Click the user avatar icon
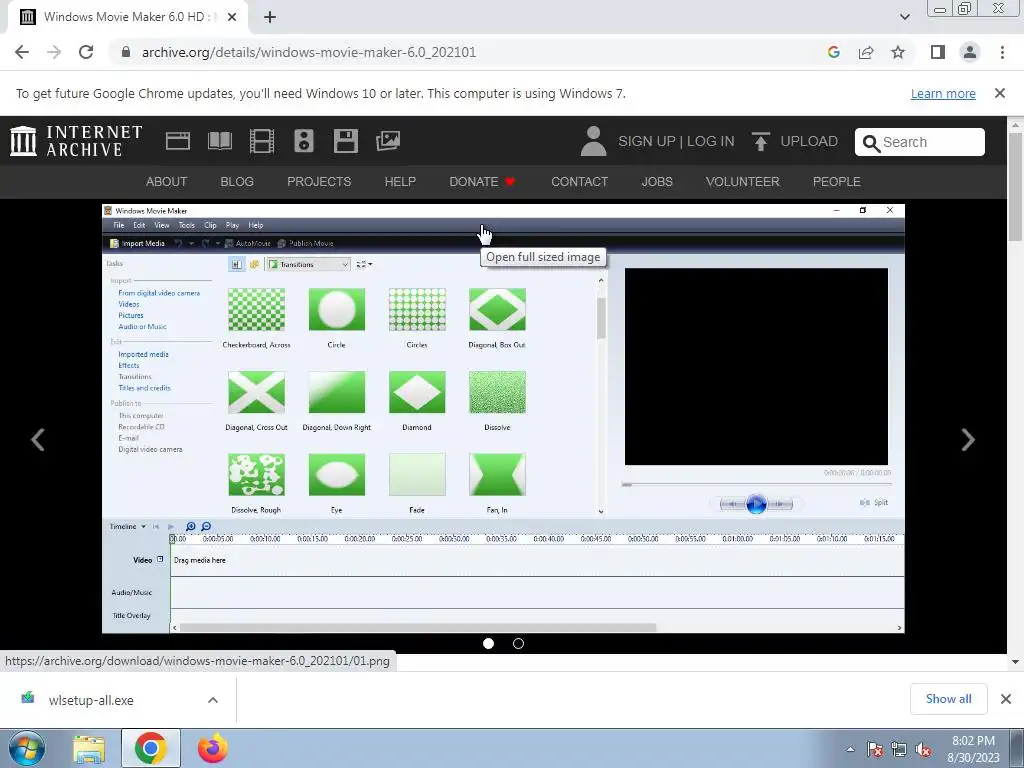This screenshot has height=768, width=1024. [593, 141]
